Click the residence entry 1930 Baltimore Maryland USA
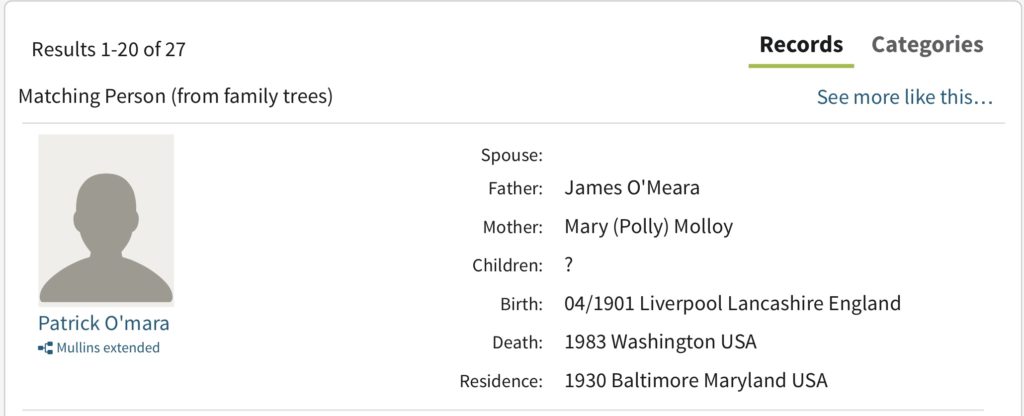 click(x=696, y=380)
